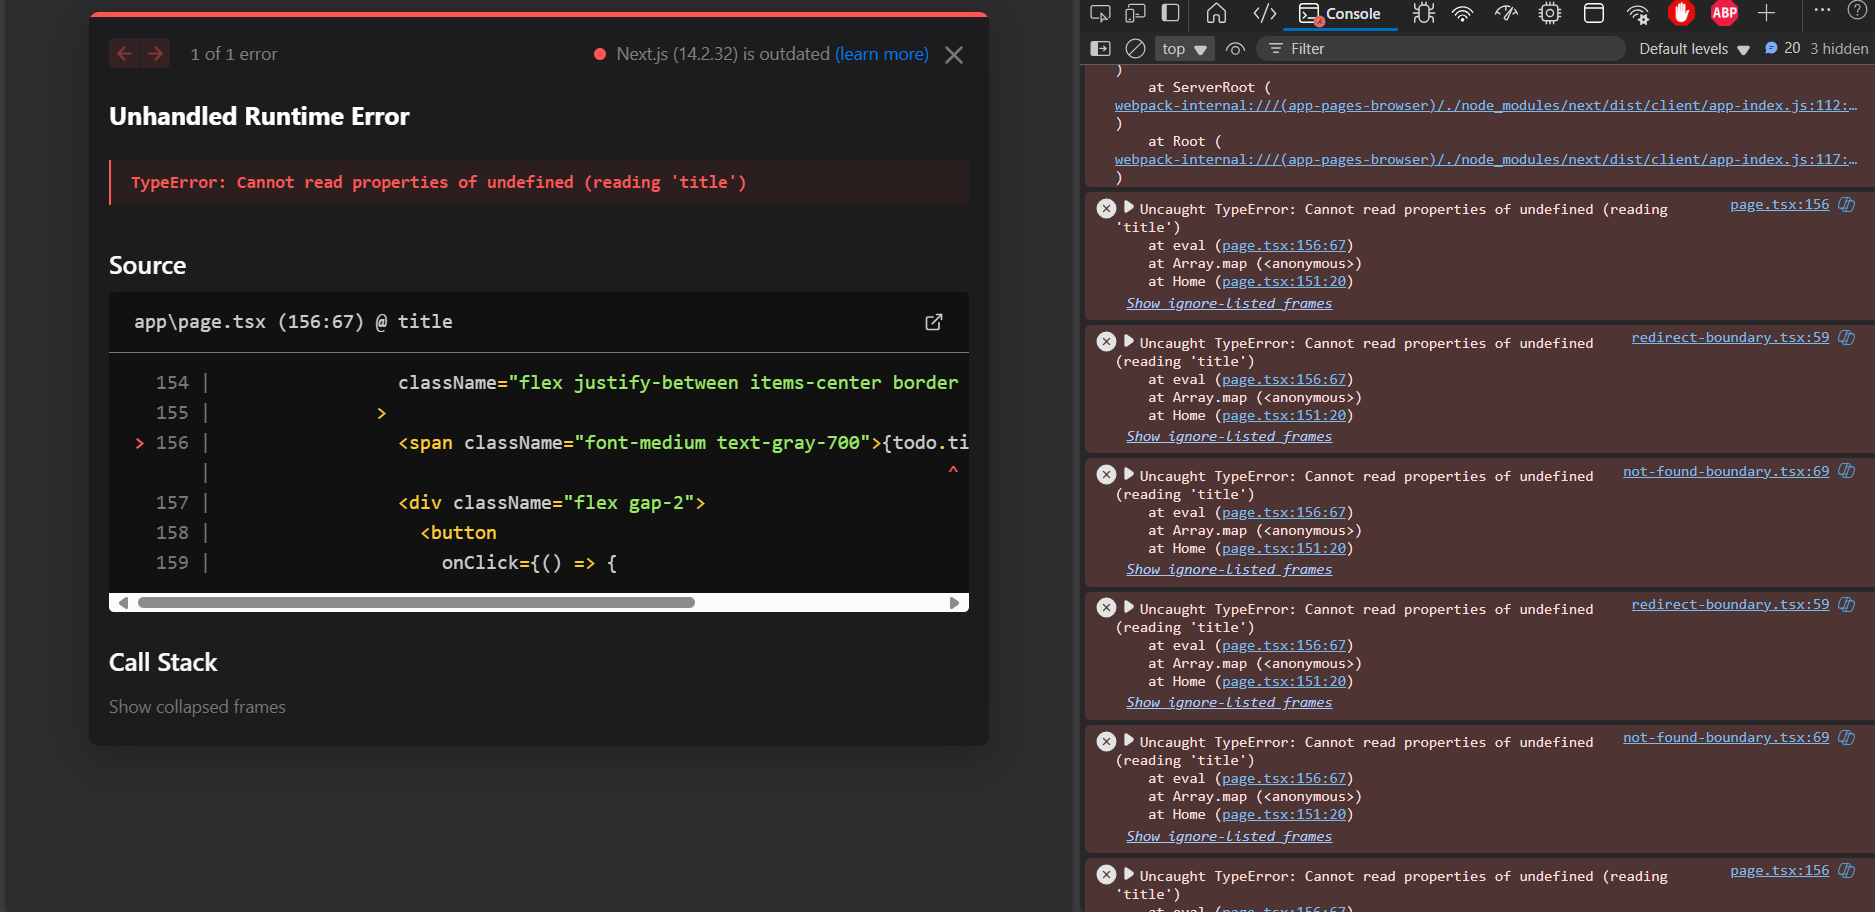Image resolution: width=1875 pixels, height=912 pixels.
Task: Click the AdBlock Plus ABP icon
Action: point(1724,13)
